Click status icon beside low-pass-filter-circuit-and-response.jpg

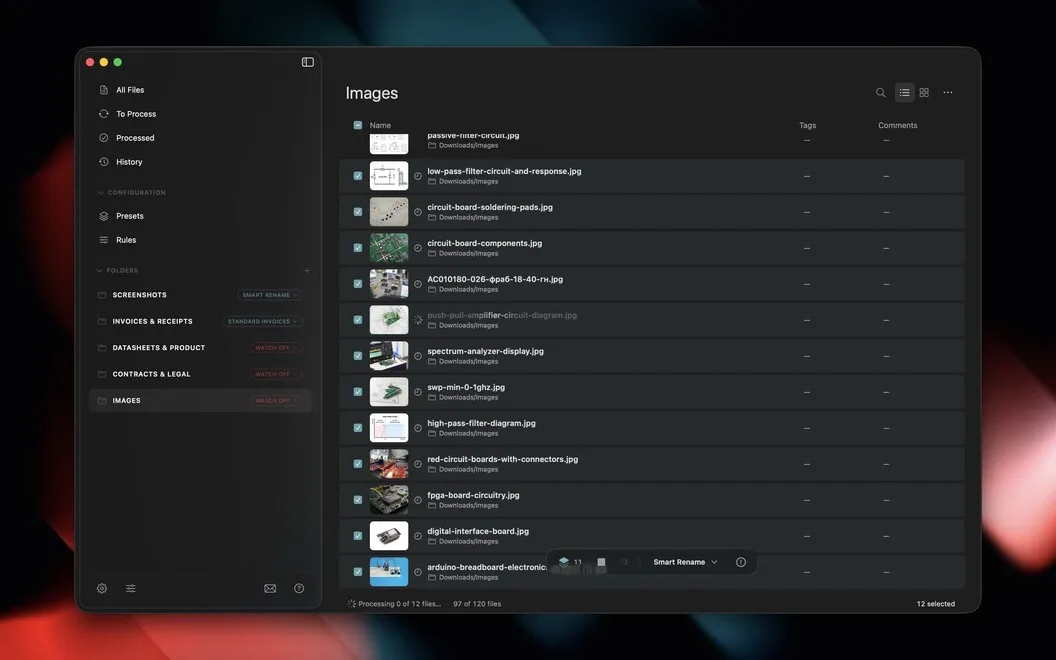pyautogui.click(x=418, y=176)
